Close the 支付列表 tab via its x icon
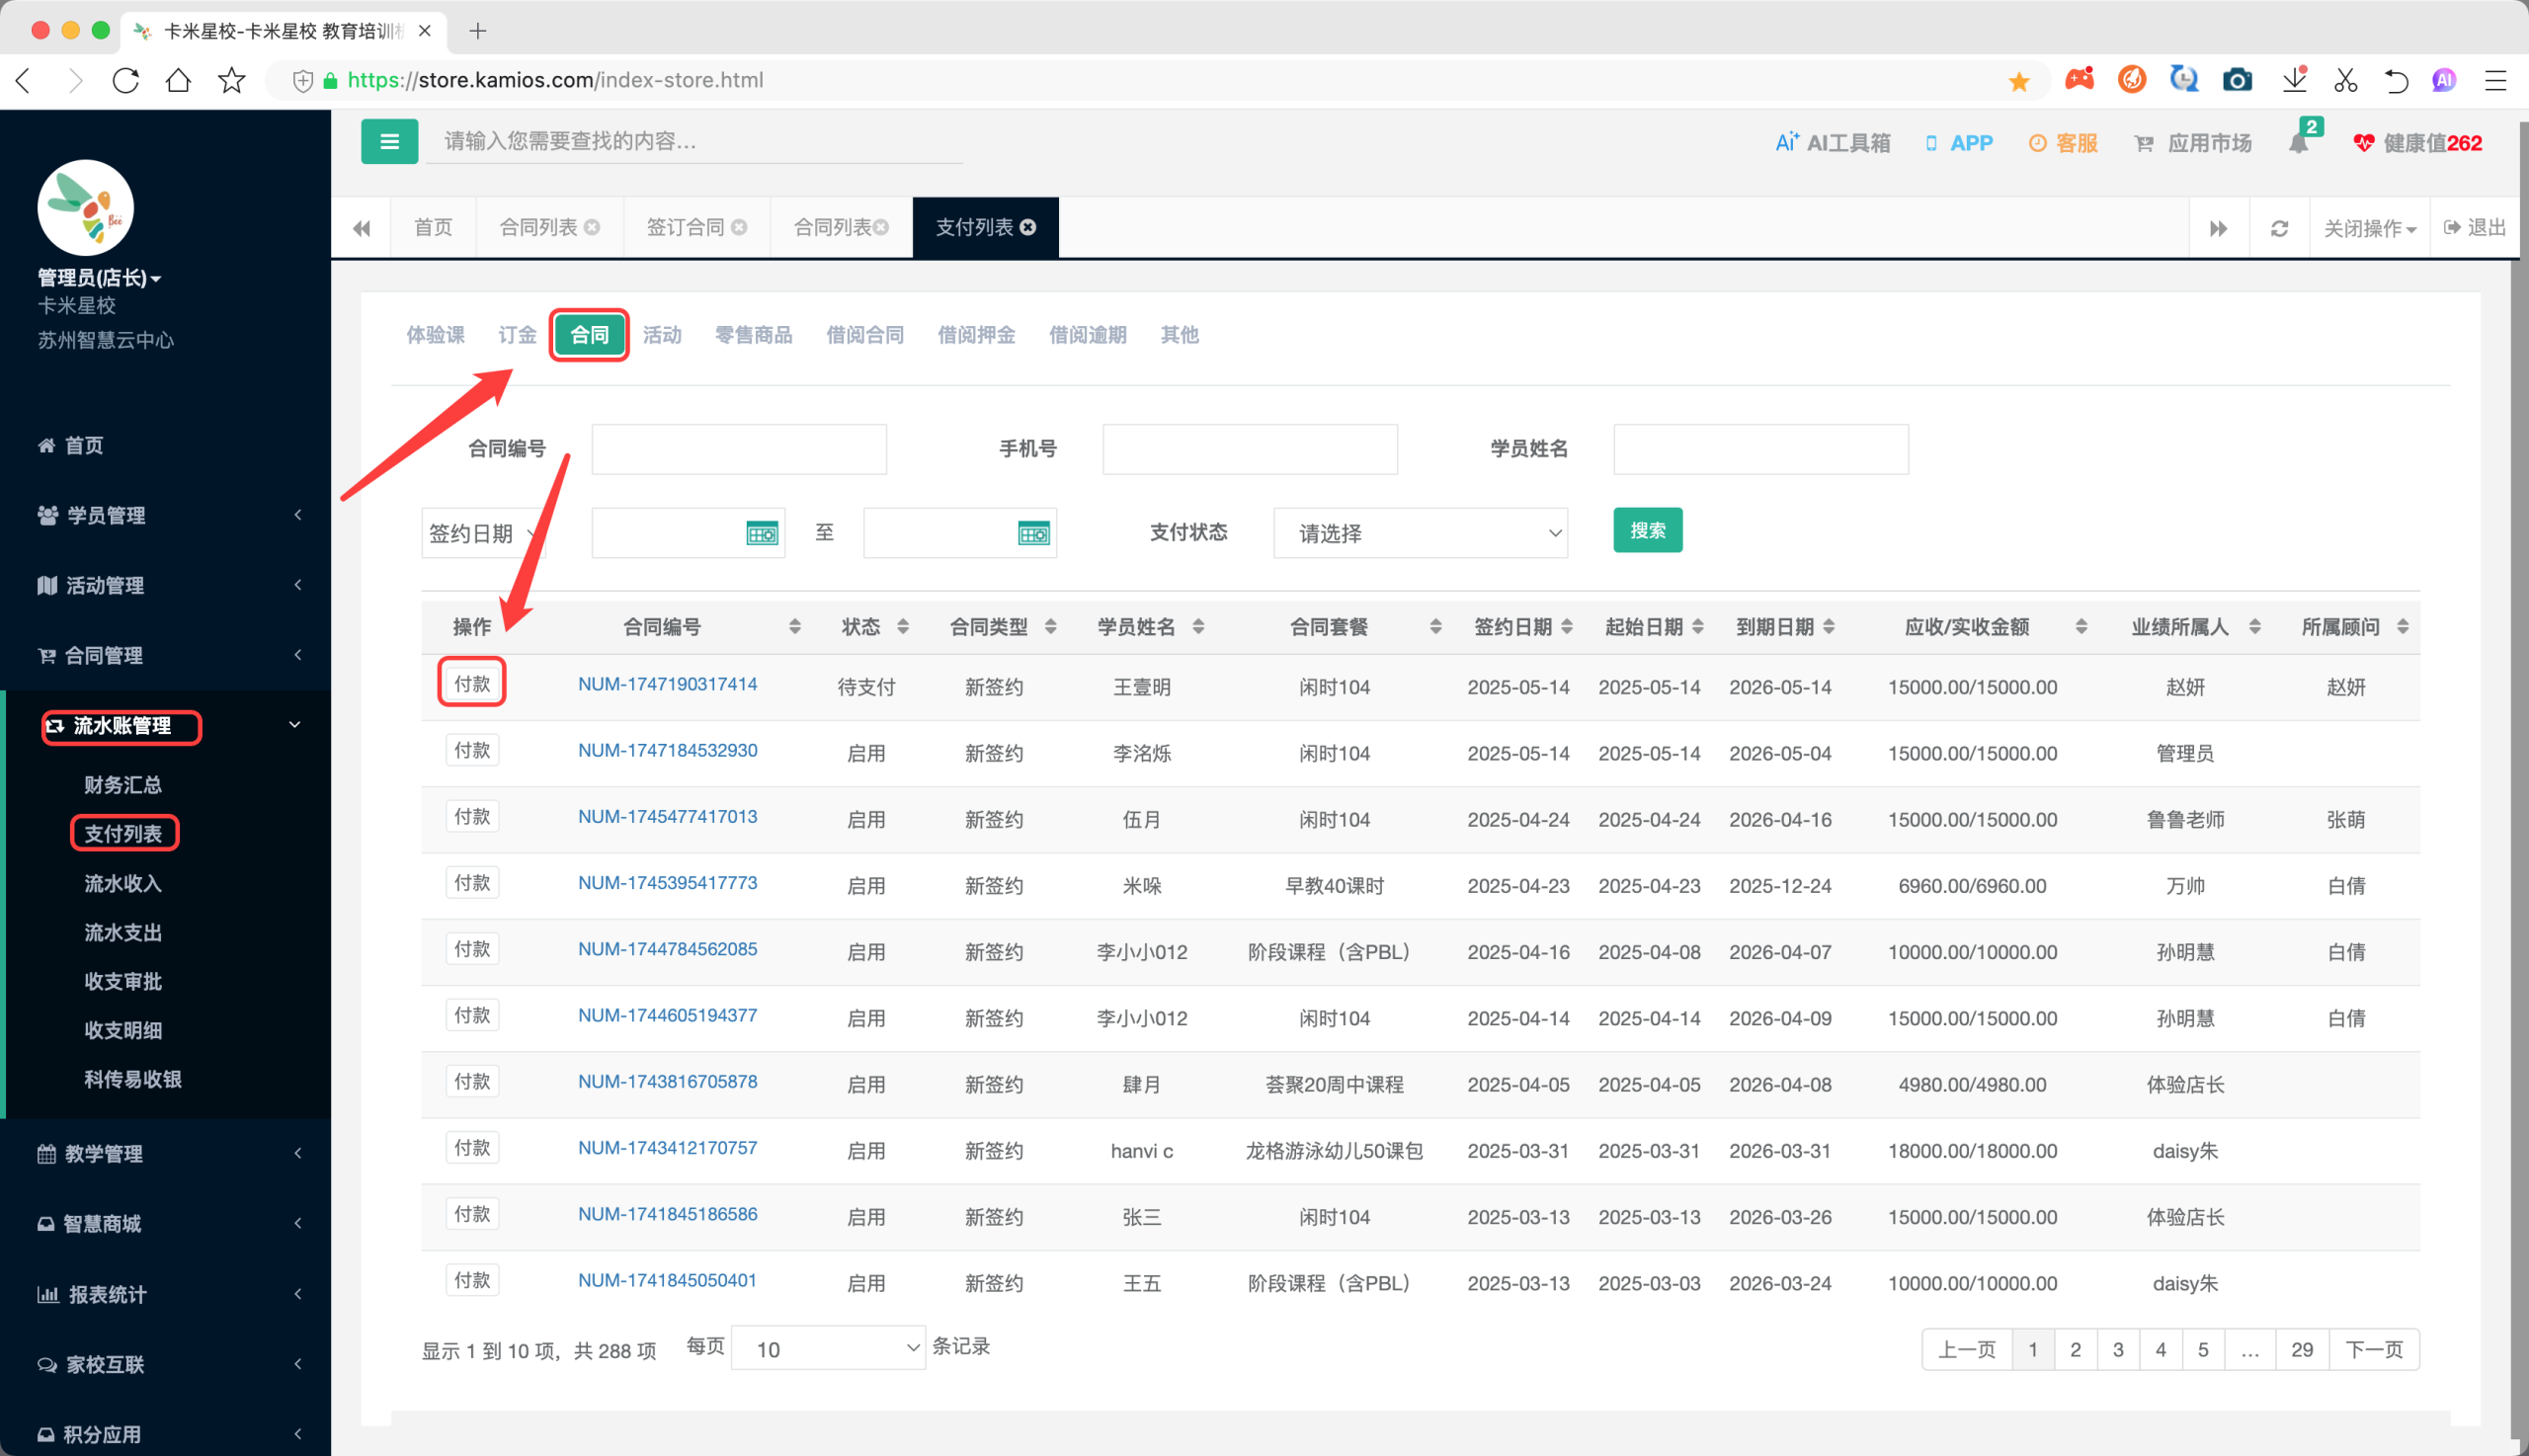 pos(1028,227)
